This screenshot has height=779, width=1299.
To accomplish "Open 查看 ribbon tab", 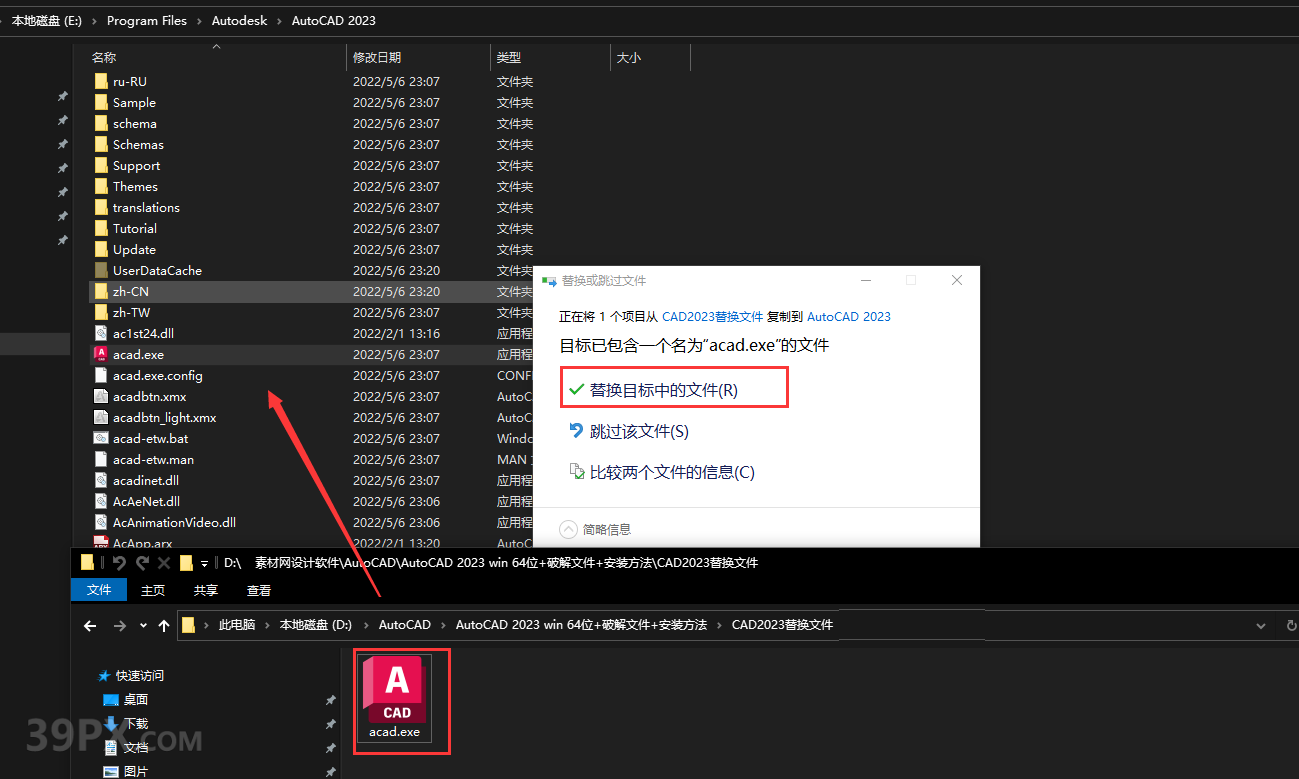I will (x=259, y=590).
